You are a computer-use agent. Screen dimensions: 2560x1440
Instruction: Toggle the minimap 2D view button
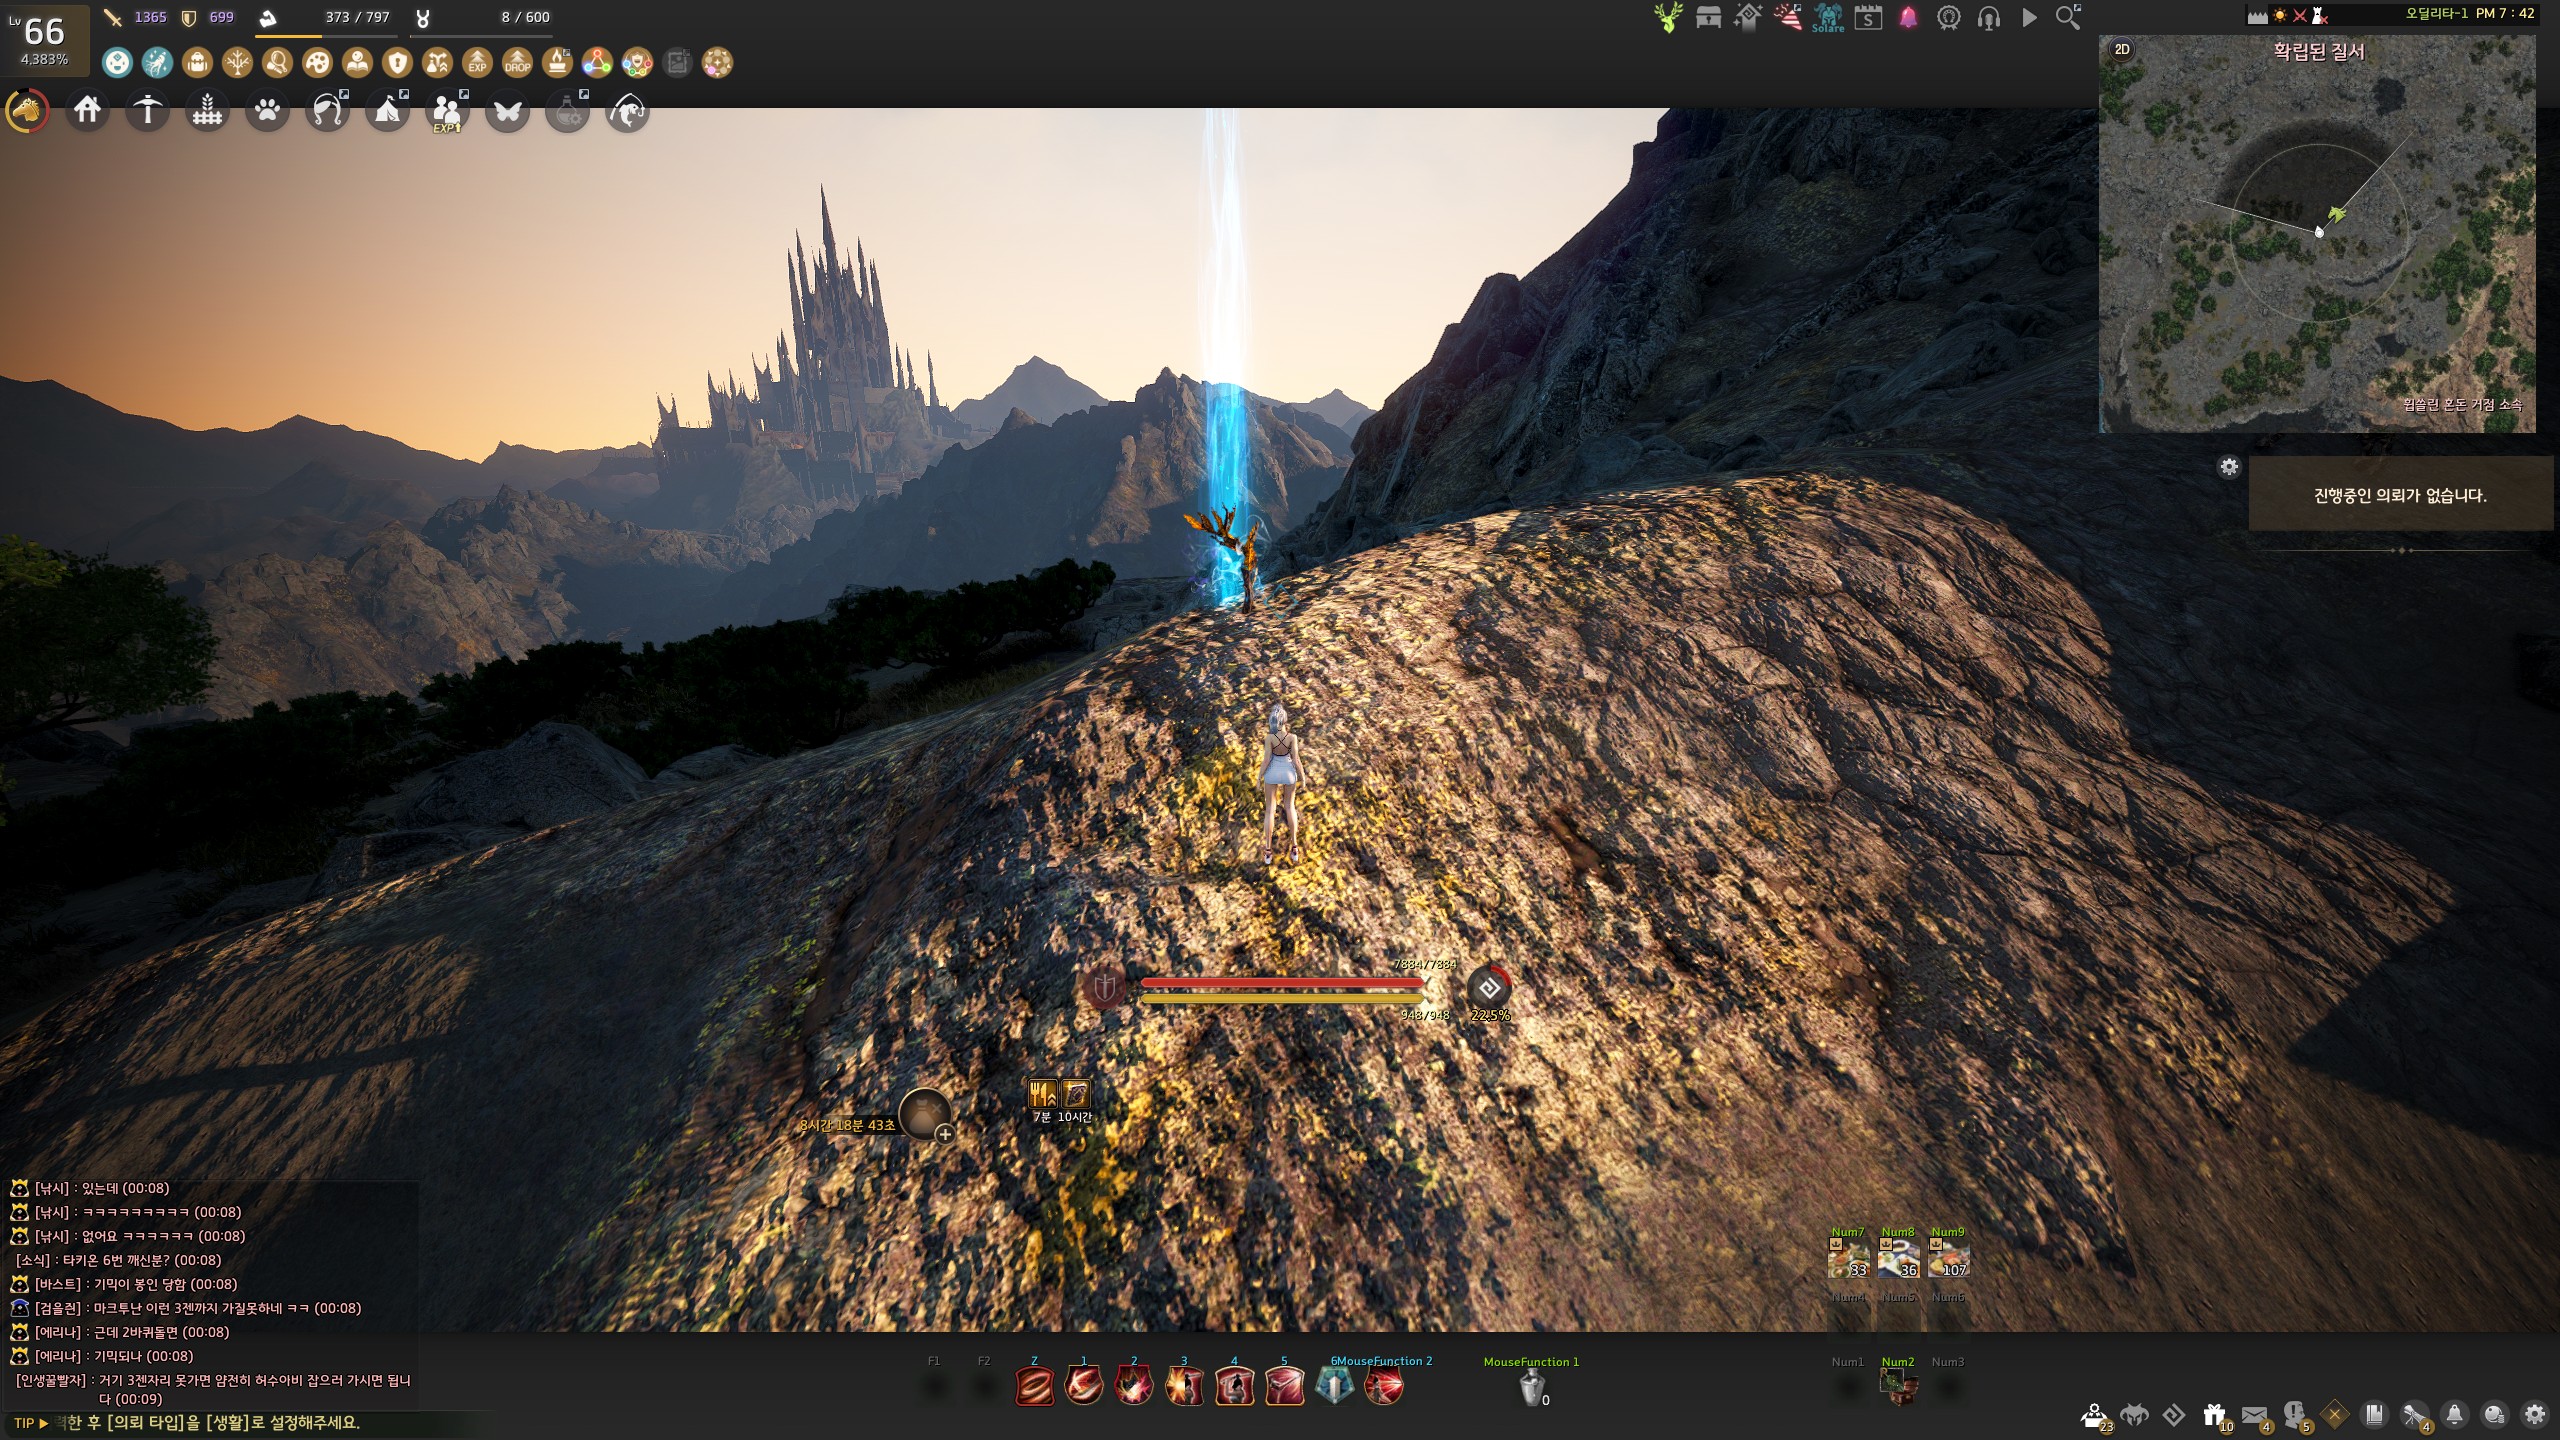click(x=2122, y=49)
